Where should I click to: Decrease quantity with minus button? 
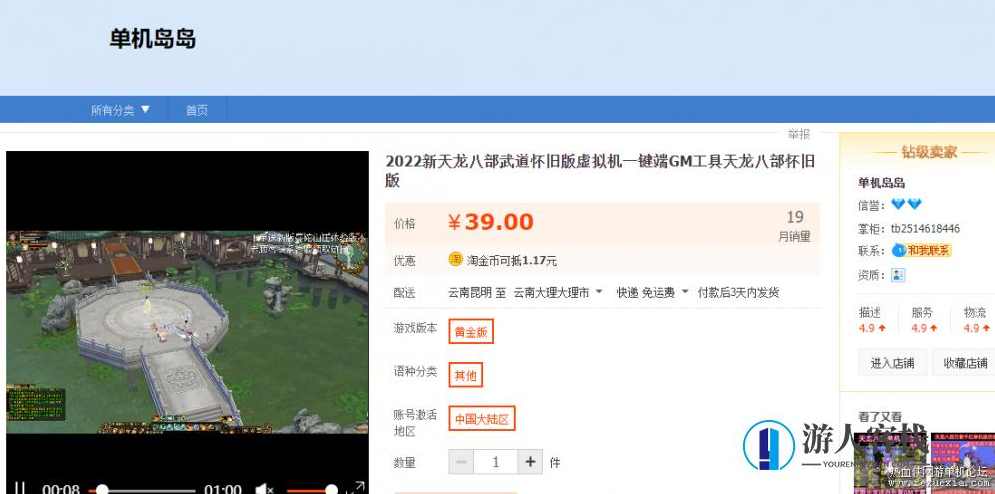click(461, 462)
